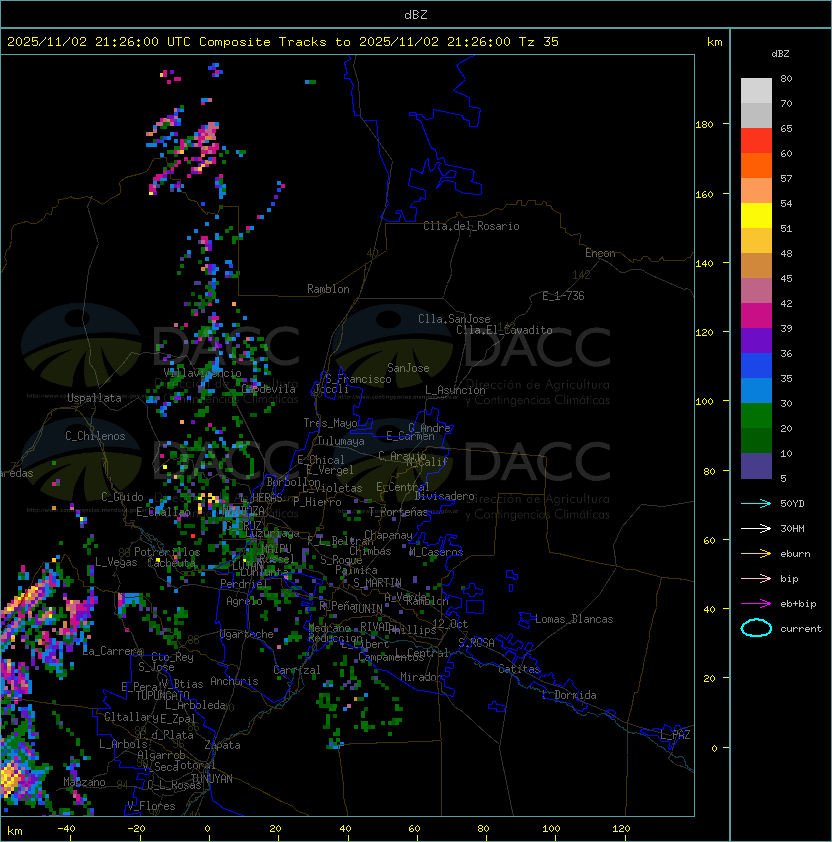
Task: Click the 'Potrerillos' map label
Action: 167,552
